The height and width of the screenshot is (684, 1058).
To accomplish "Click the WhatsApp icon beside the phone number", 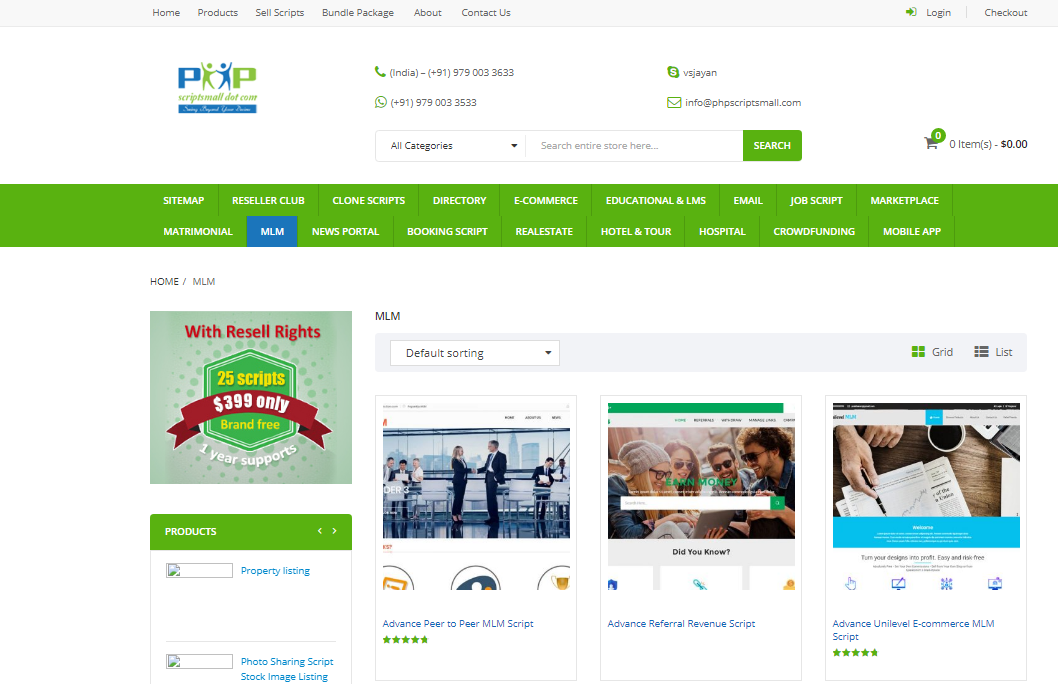I will click(381, 102).
